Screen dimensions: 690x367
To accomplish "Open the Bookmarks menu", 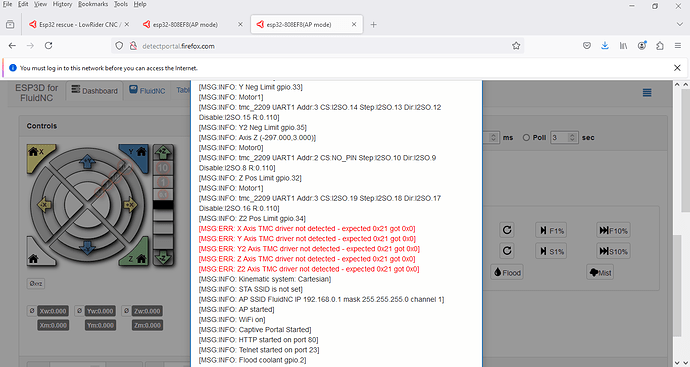I will click(92, 4).
